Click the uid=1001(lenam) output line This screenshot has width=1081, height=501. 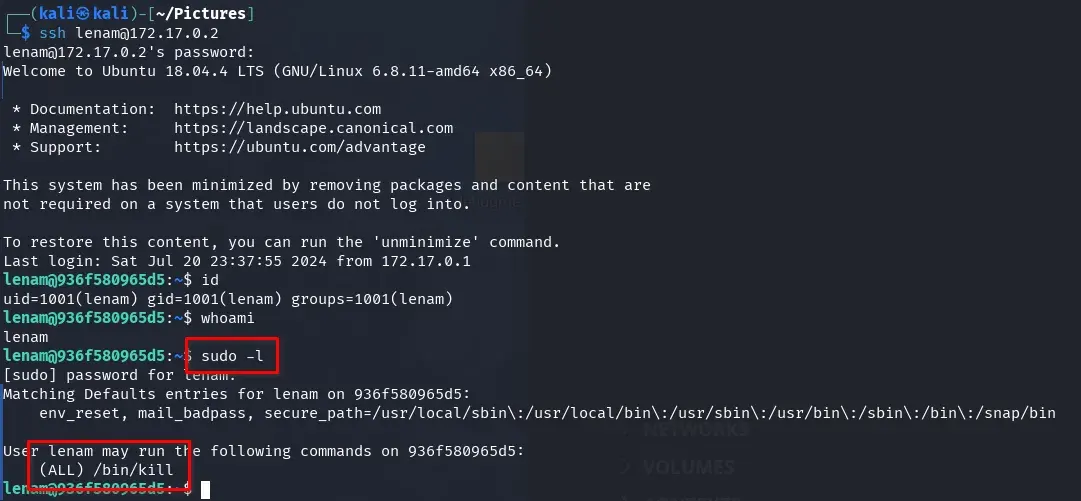228,299
